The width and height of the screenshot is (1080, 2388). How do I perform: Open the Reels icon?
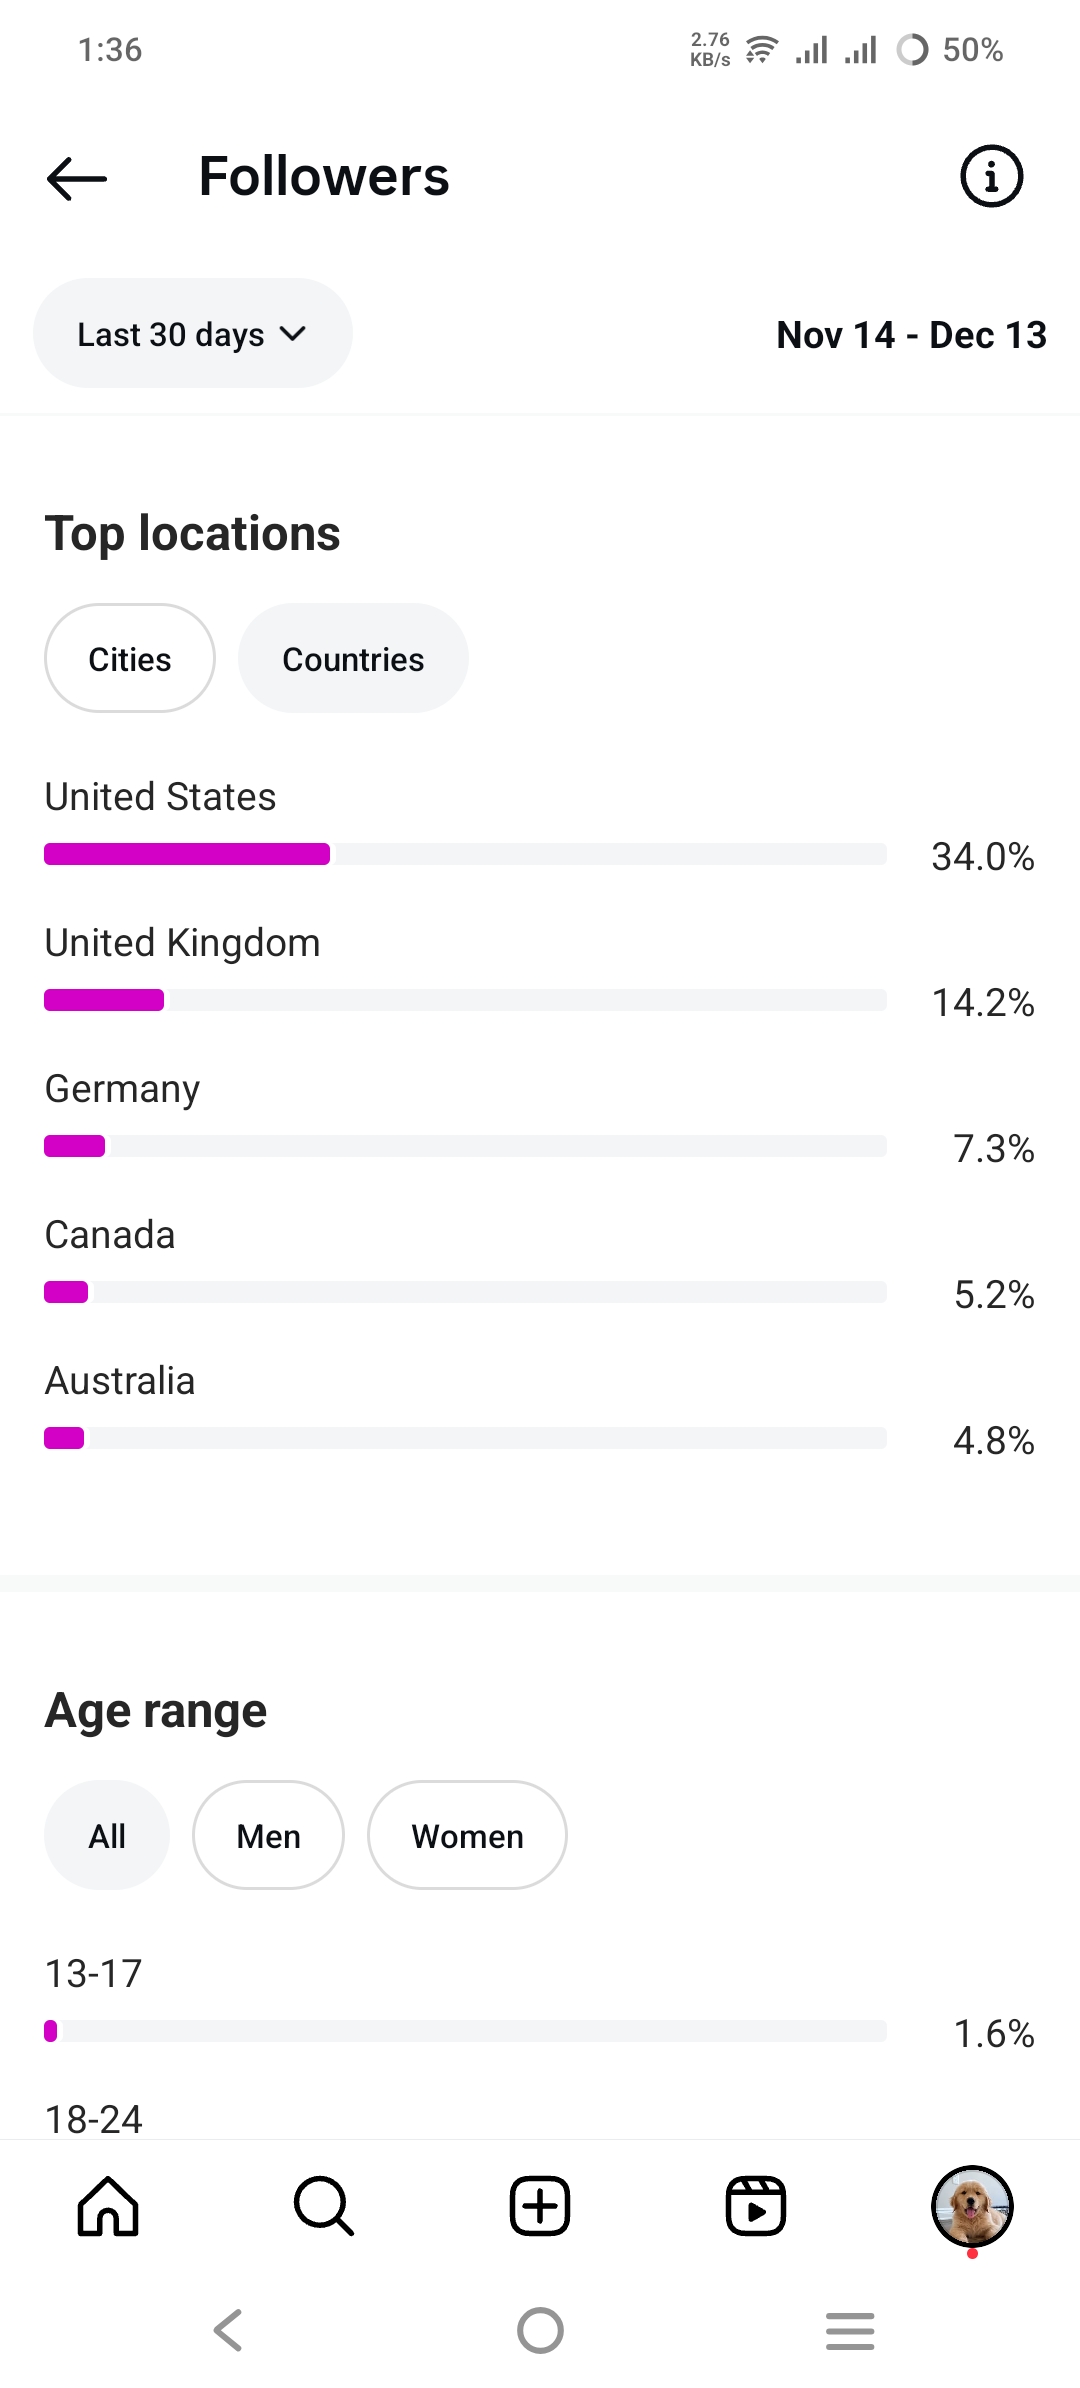pos(756,2205)
